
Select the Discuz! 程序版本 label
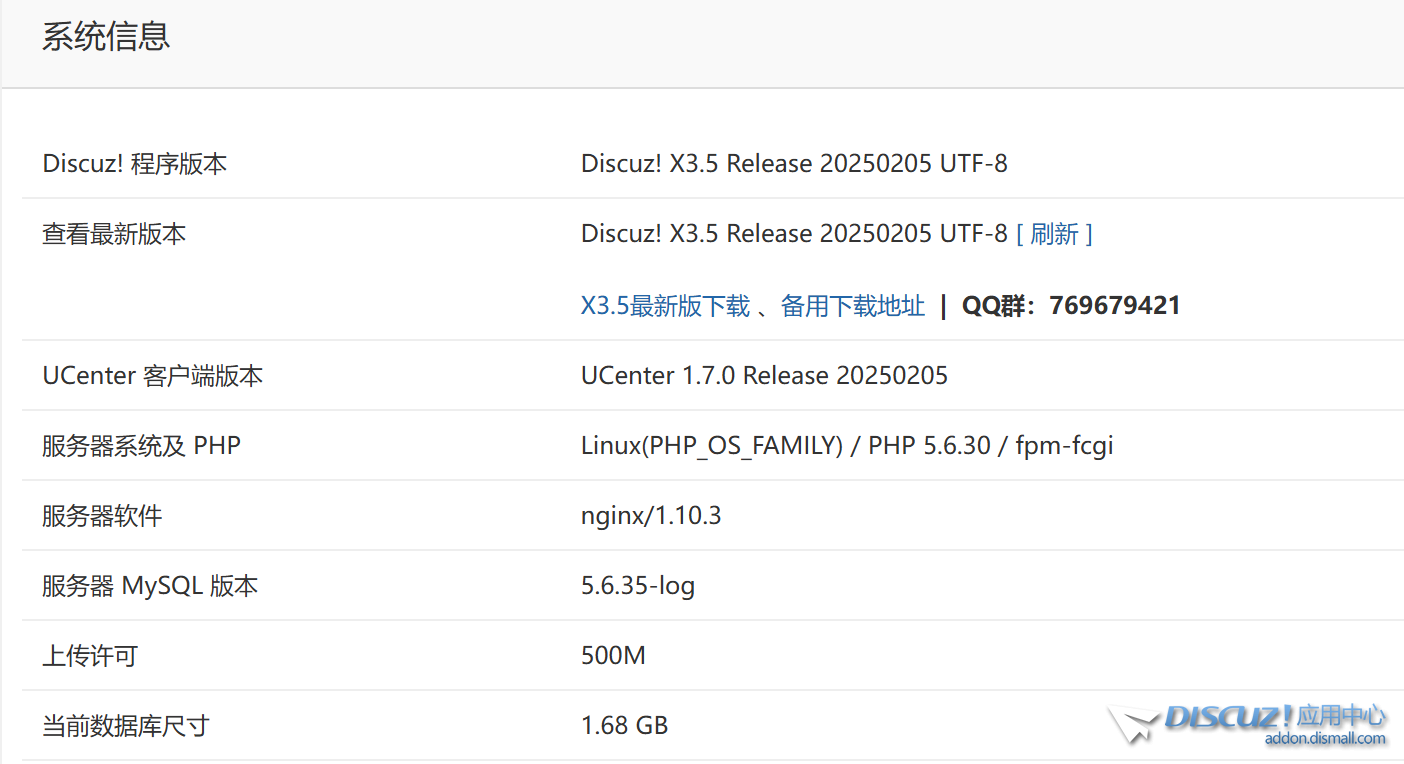pyautogui.click(x=135, y=164)
